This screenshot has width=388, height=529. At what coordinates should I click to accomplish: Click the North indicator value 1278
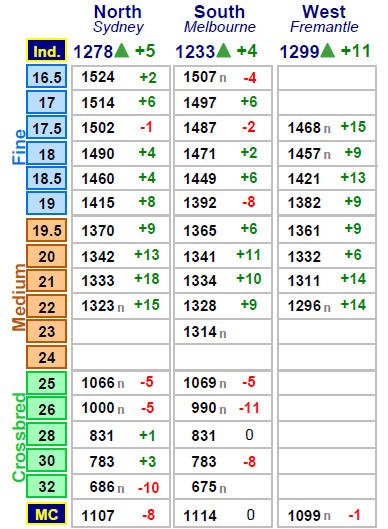click(93, 52)
